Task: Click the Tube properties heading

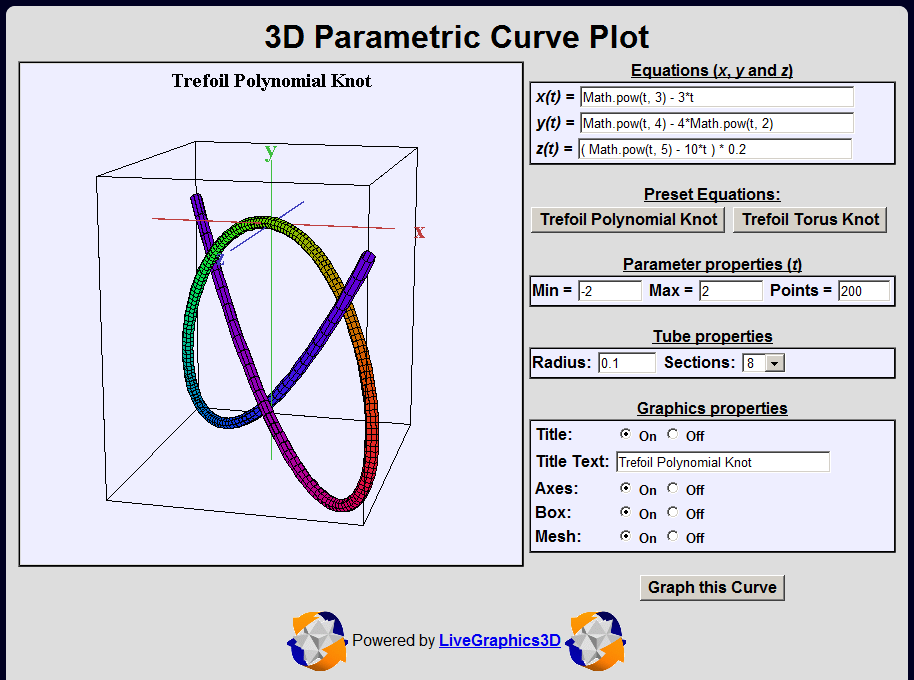Action: (x=712, y=337)
